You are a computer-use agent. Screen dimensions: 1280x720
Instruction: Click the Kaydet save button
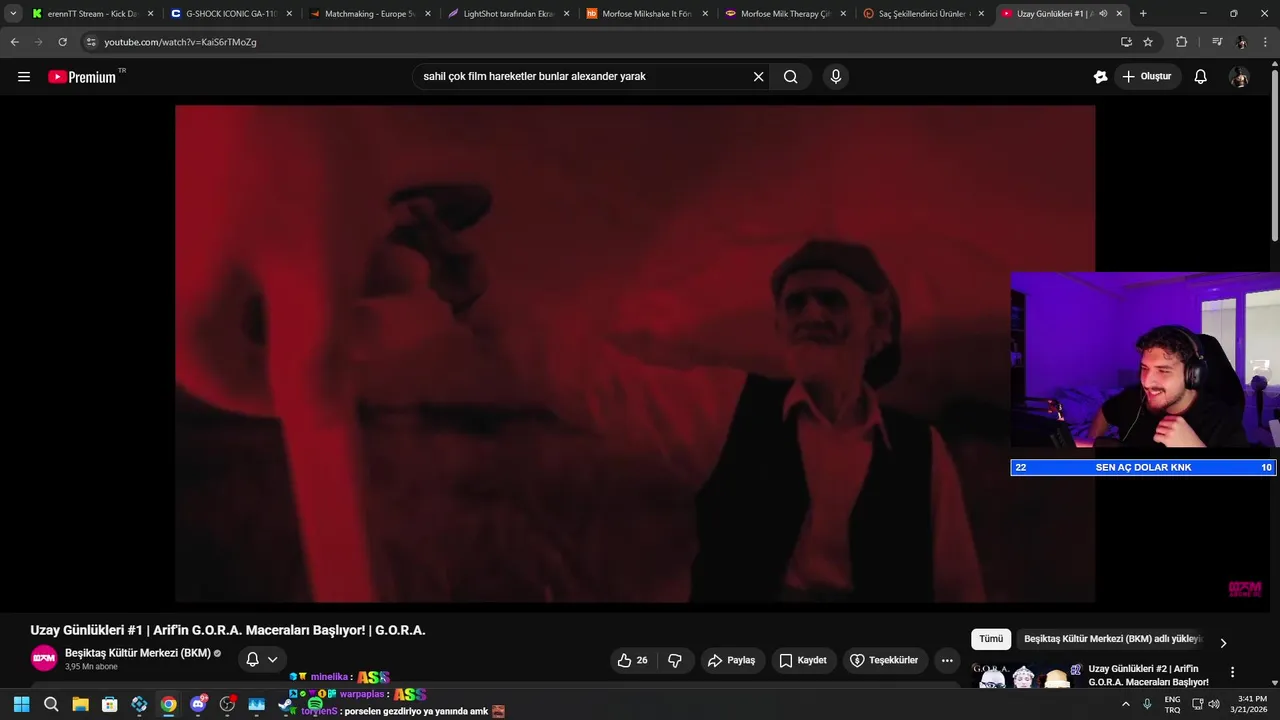click(x=803, y=660)
